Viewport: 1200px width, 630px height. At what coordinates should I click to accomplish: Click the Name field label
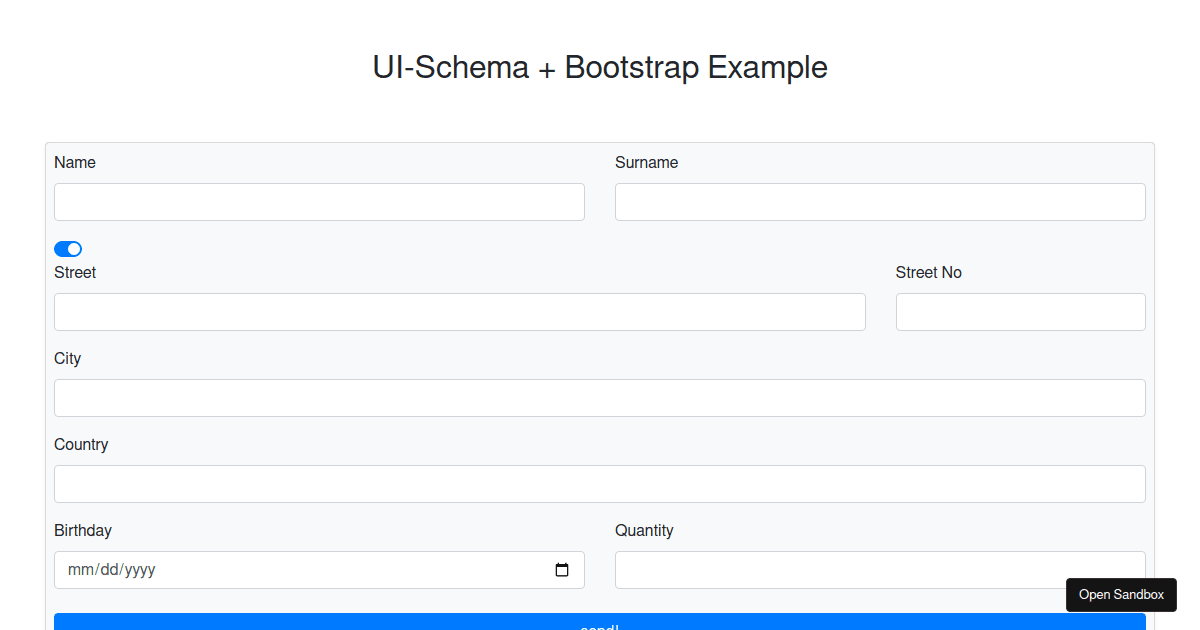coord(75,162)
